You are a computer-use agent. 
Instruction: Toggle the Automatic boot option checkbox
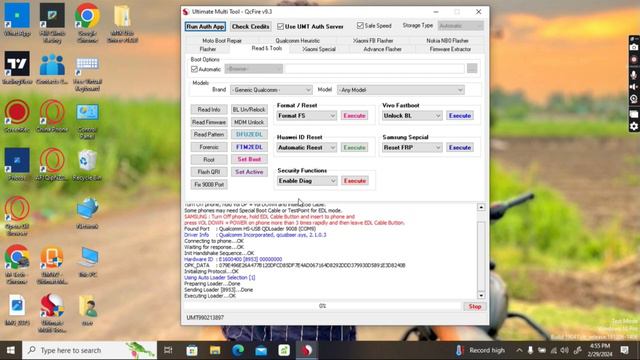(x=194, y=69)
